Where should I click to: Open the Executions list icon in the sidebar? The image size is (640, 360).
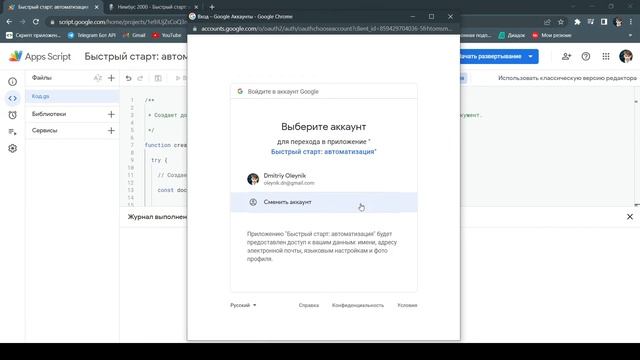tap(13, 132)
